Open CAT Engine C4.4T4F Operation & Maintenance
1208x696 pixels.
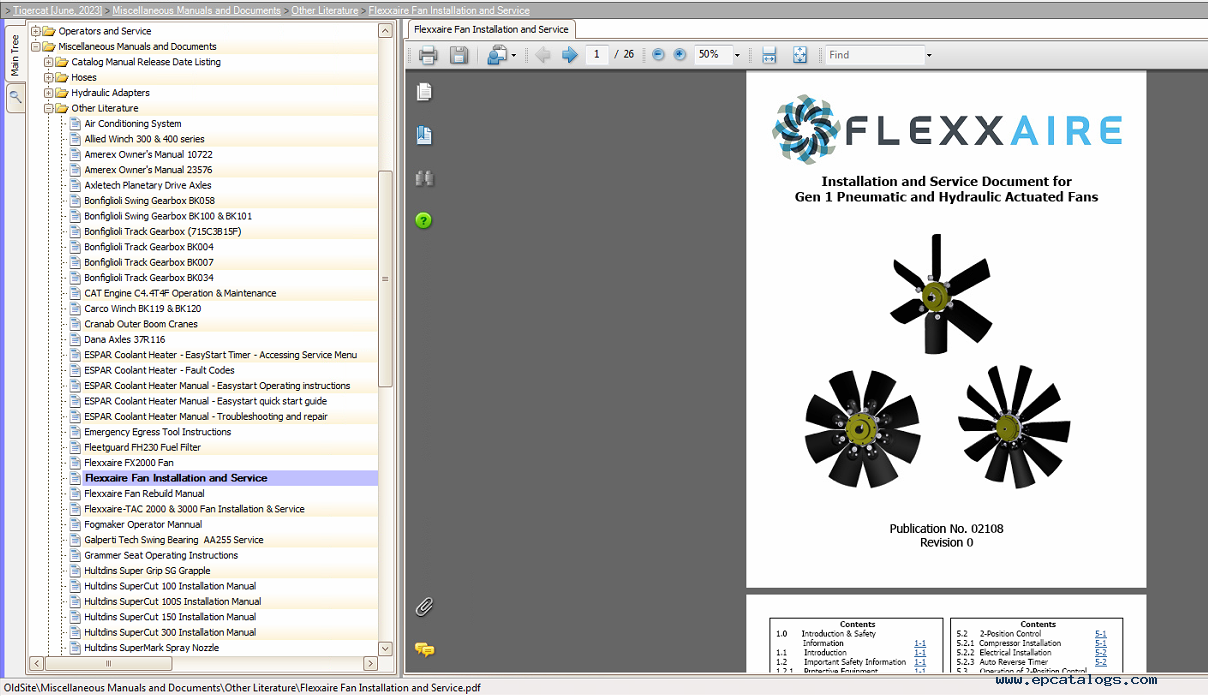click(180, 293)
